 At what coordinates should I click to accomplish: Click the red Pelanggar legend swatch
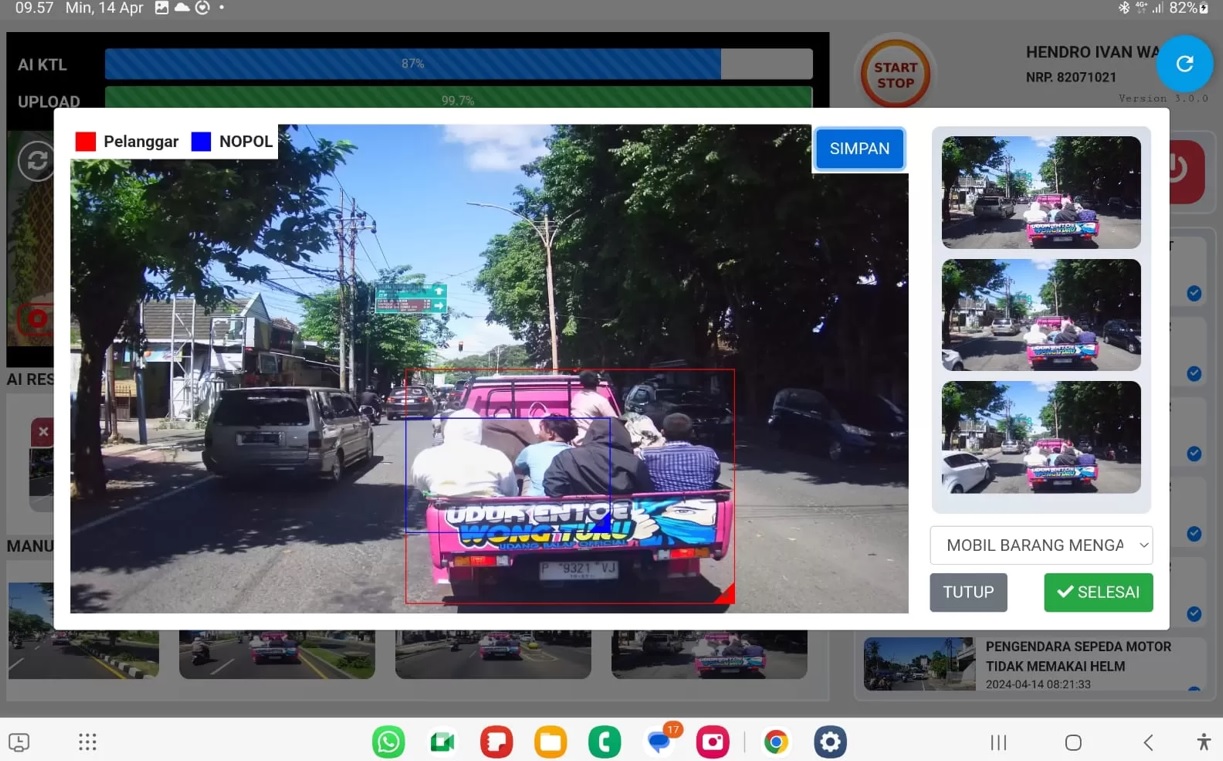coord(86,142)
